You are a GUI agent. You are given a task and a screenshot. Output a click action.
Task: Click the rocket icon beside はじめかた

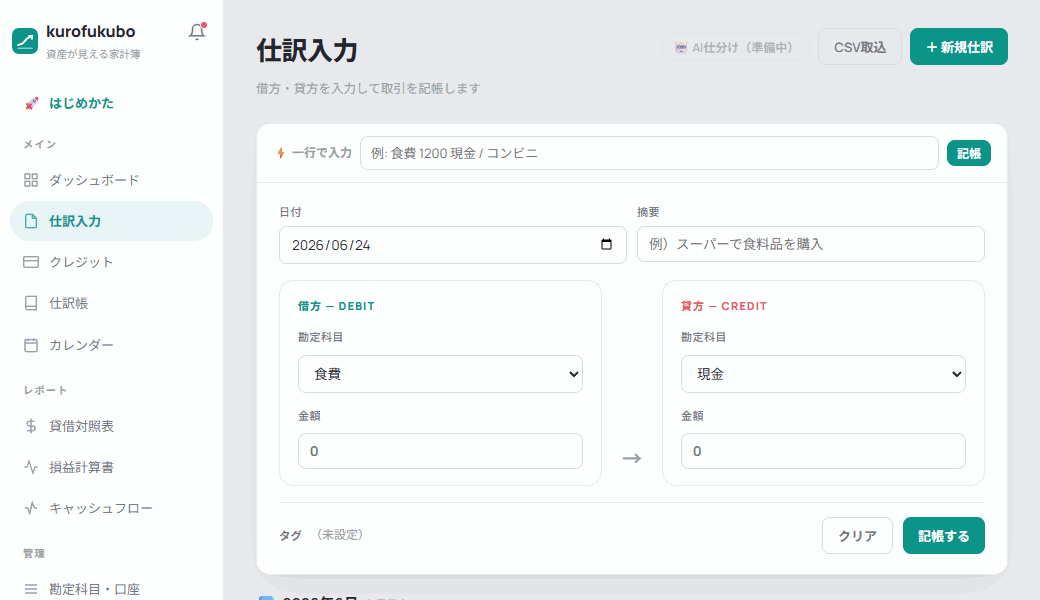pos(31,103)
